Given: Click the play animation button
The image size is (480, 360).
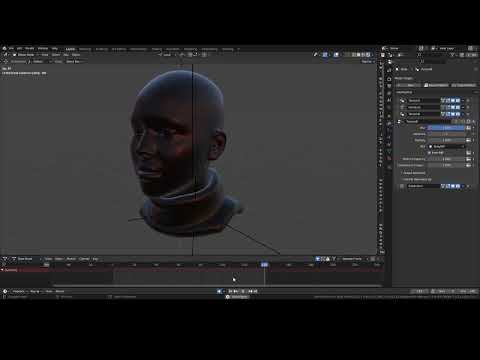Looking at the screenshot, I should tap(242, 291).
